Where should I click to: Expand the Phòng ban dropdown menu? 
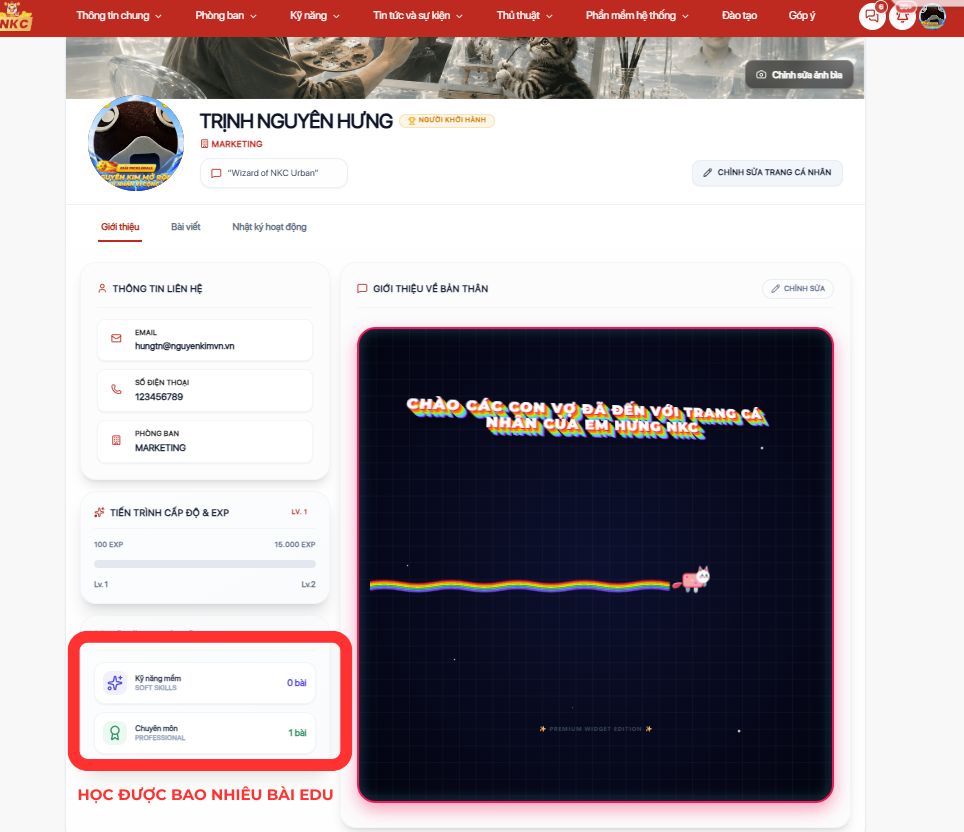(x=226, y=15)
